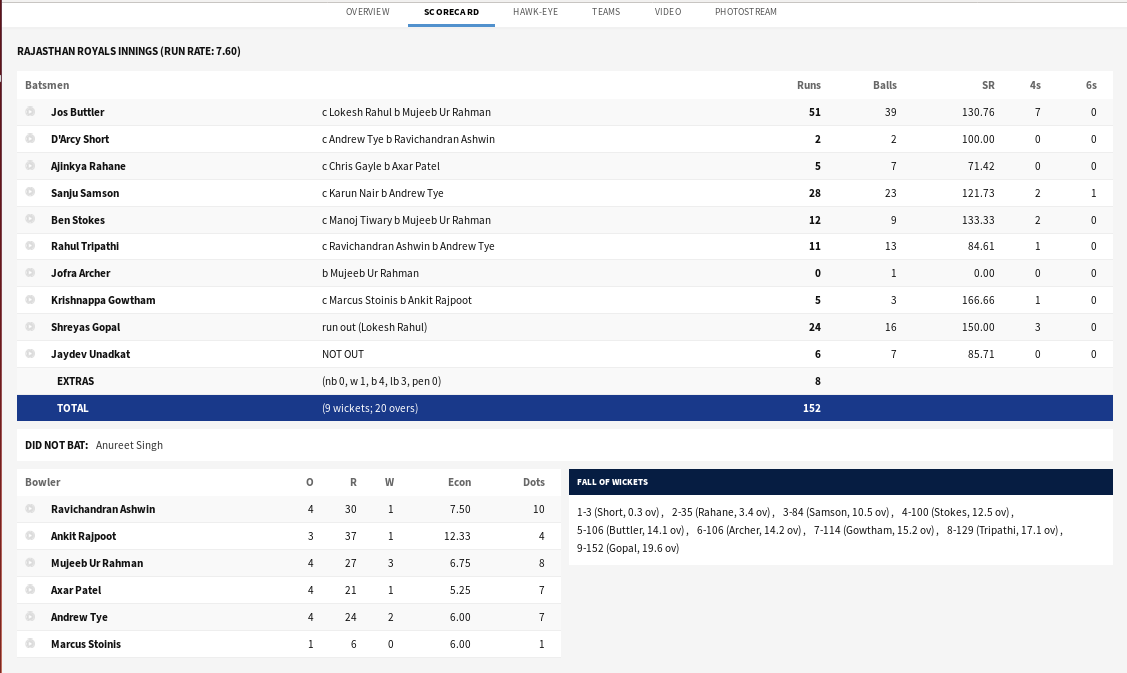Click the round icon beside Ben Stokes
This screenshot has width=1127, height=673.
coord(30,219)
